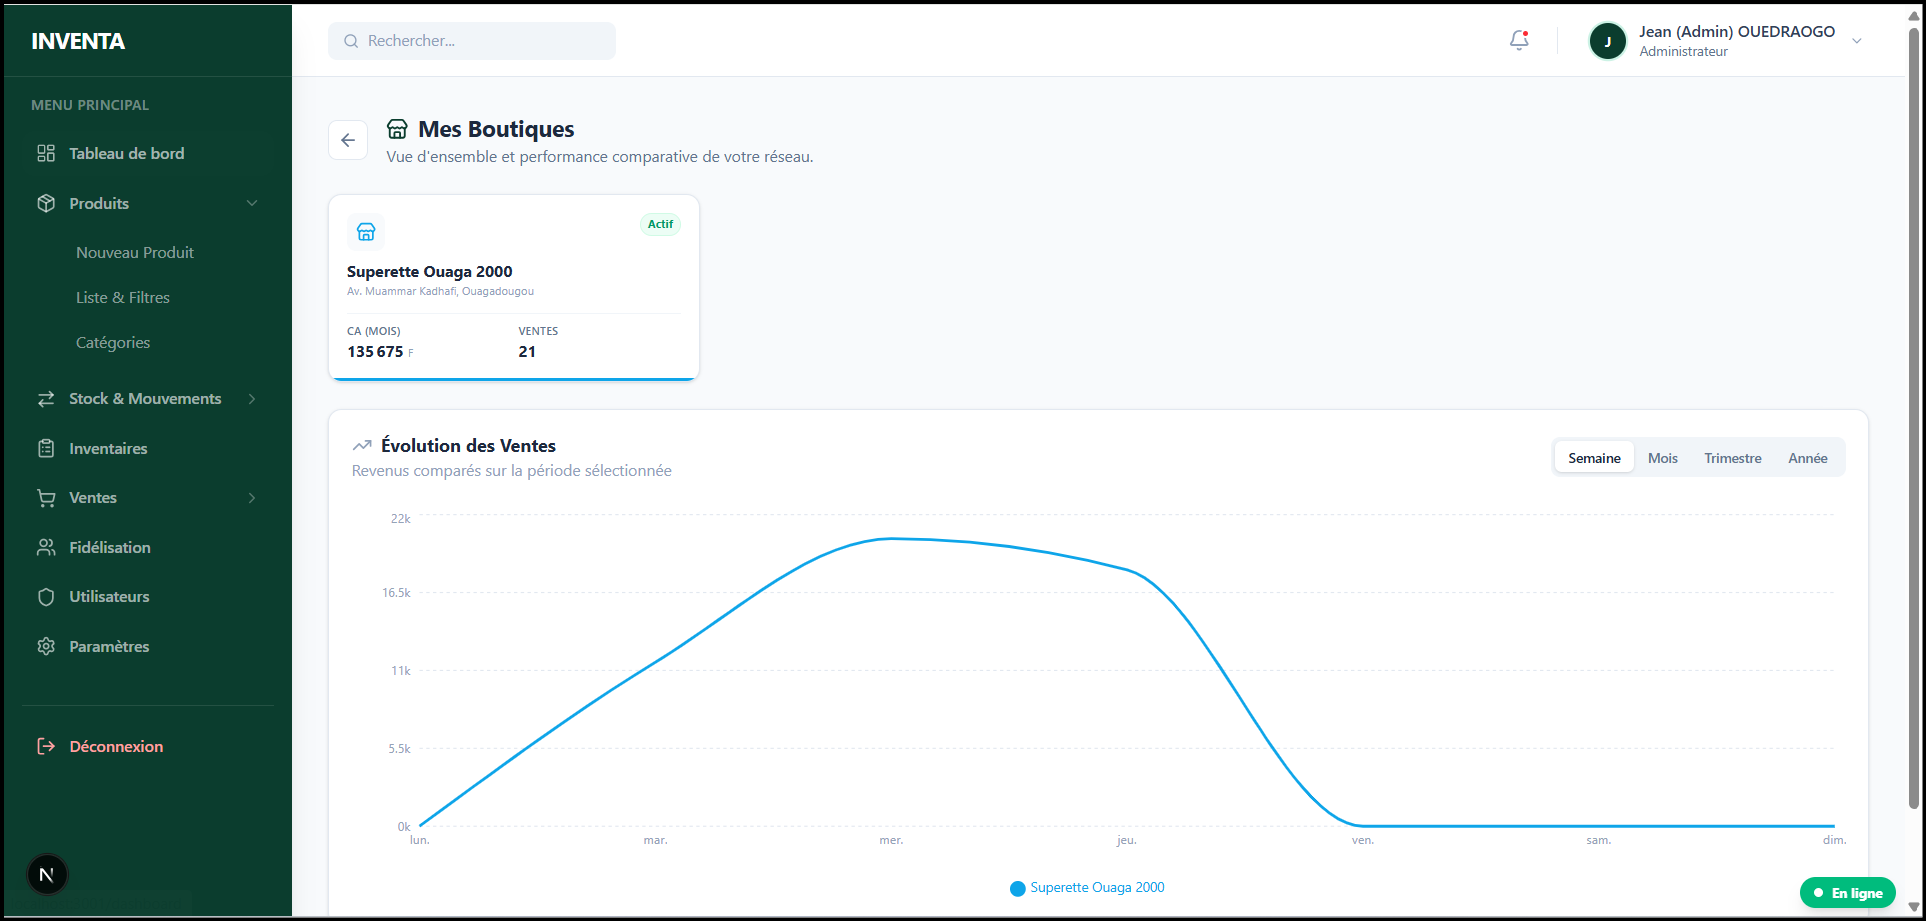Expand the Ventes submenu chevron
The width and height of the screenshot is (1926, 921).
click(252, 498)
